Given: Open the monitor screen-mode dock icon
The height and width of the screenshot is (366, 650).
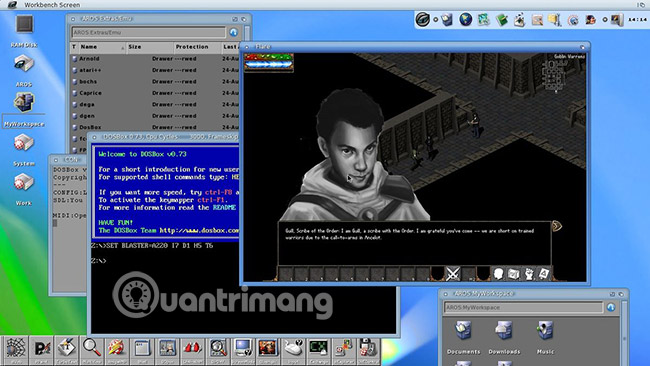Looking at the screenshot, I should pos(243,349).
